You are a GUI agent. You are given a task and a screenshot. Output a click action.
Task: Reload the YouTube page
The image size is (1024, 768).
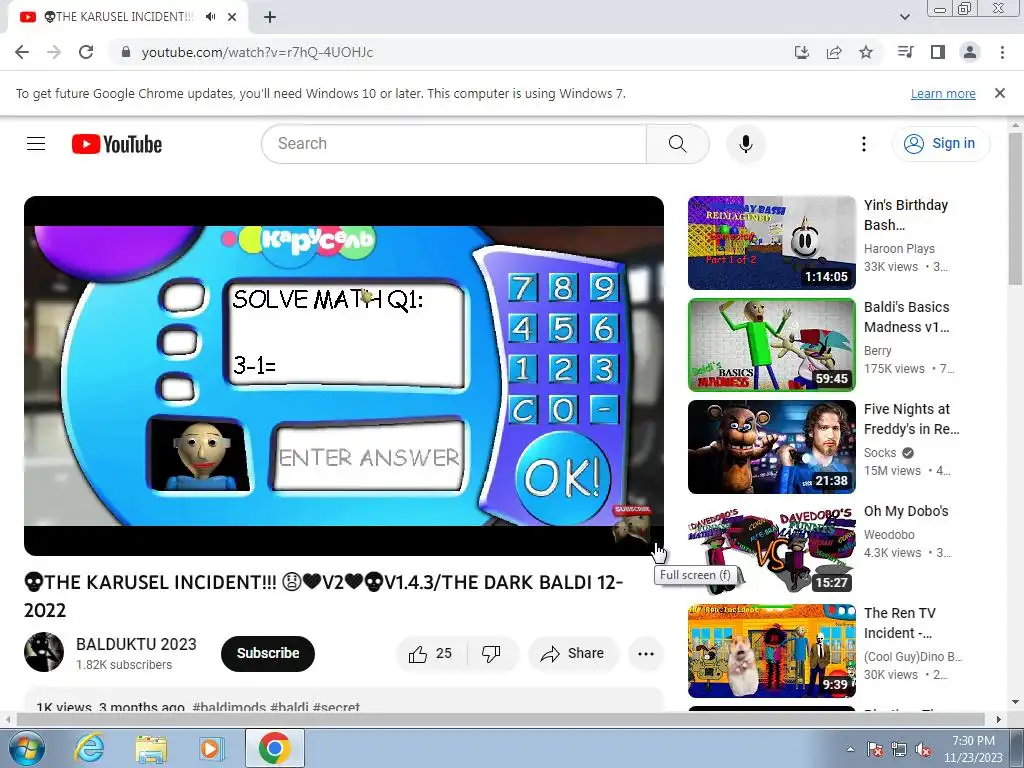(86, 52)
